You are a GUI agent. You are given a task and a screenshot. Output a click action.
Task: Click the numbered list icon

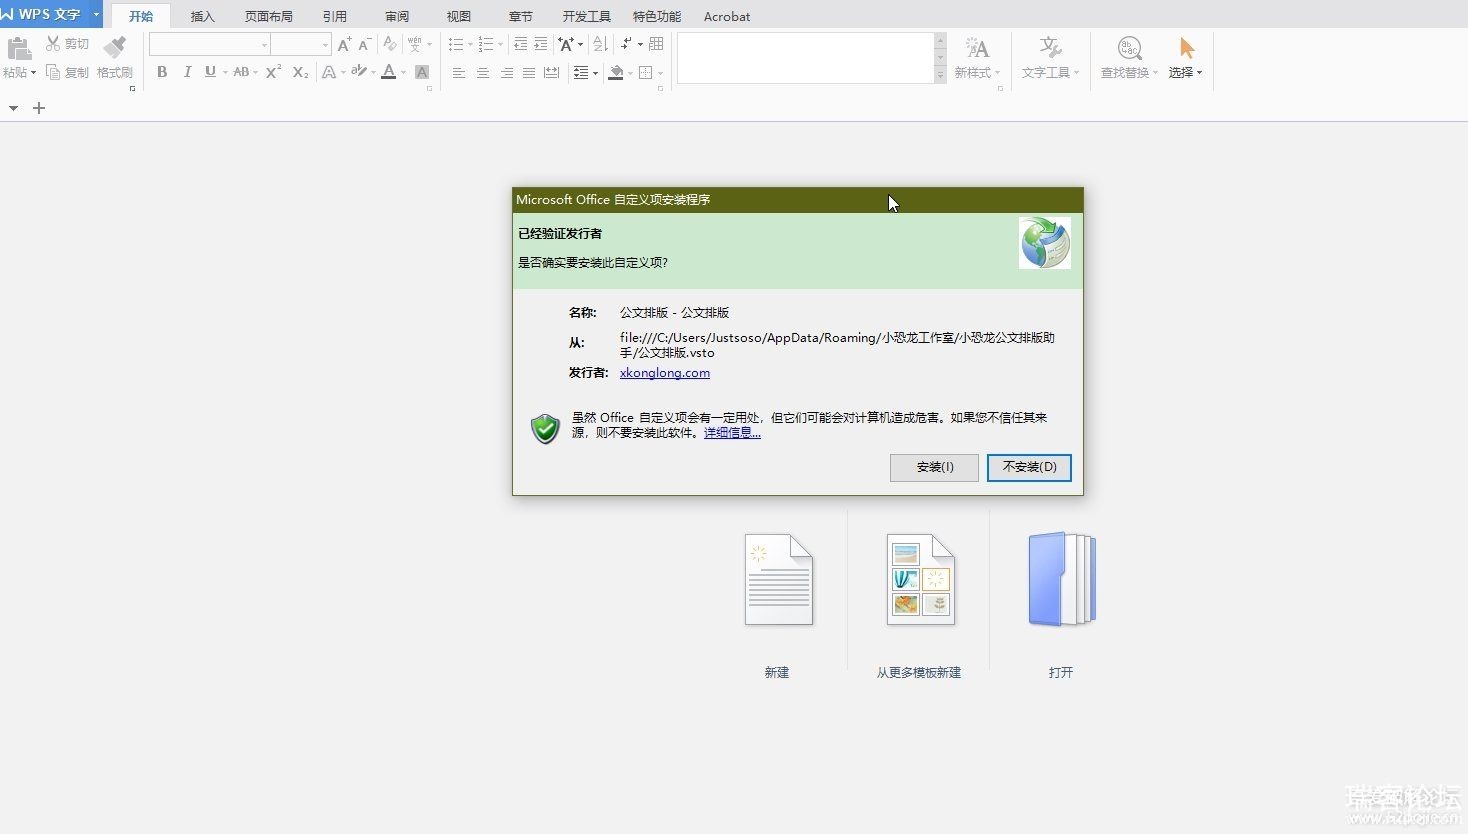(x=486, y=44)
